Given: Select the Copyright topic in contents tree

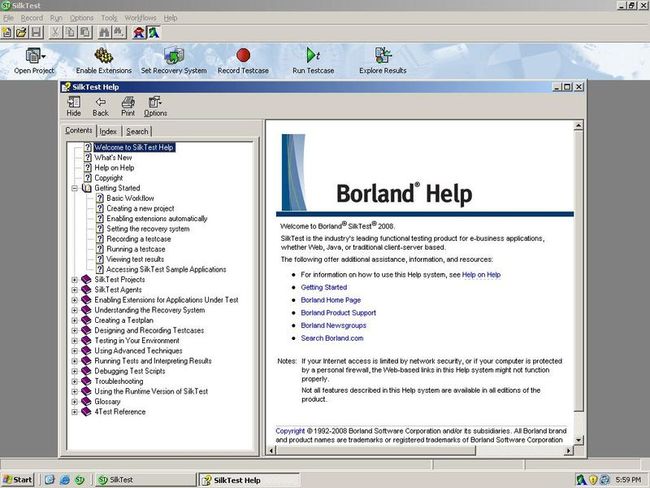Looking at the screenshot, I should [109, 178].
